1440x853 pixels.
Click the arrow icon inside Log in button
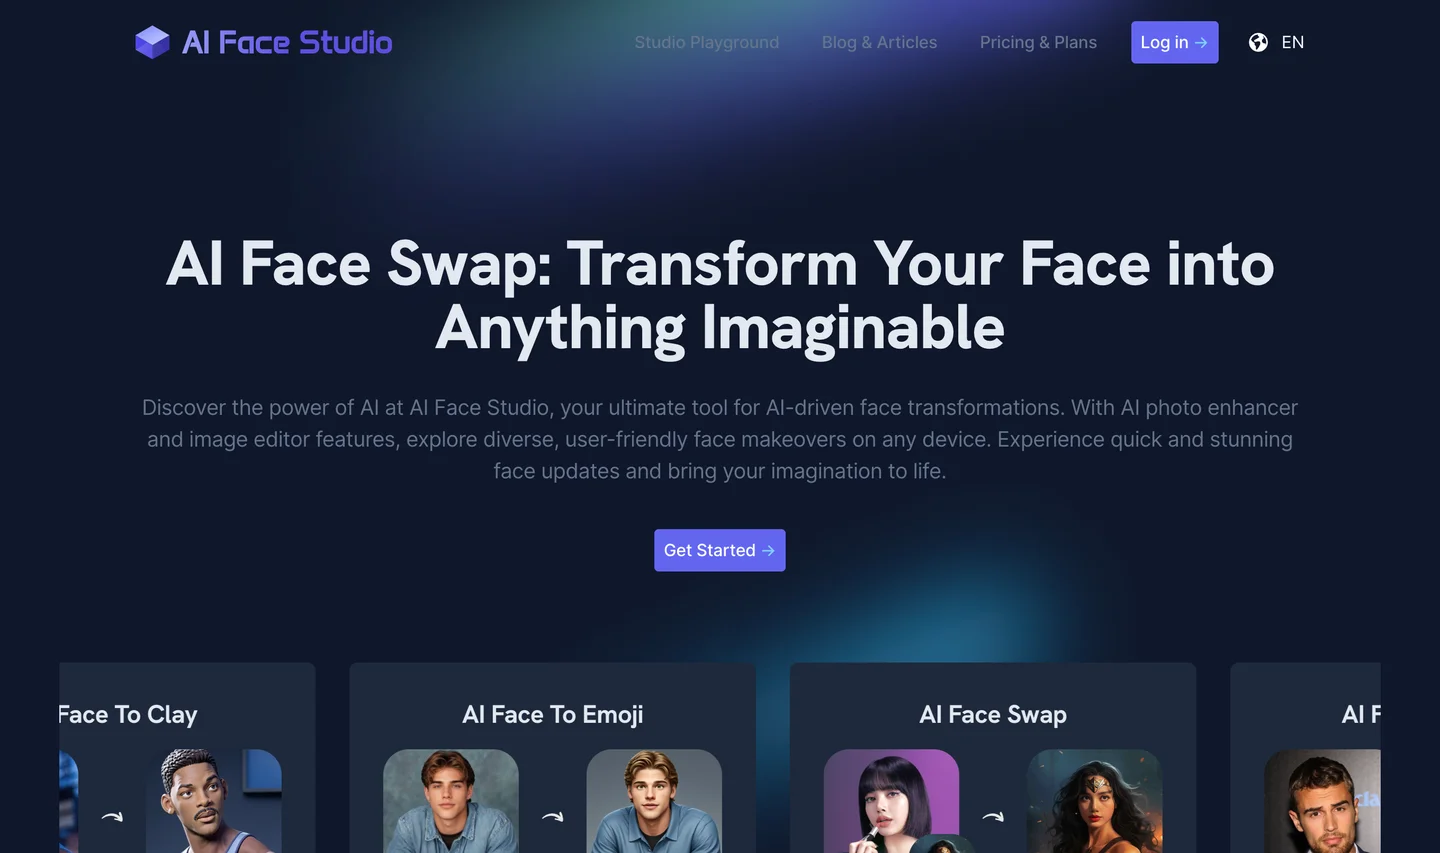[1201, 42]
